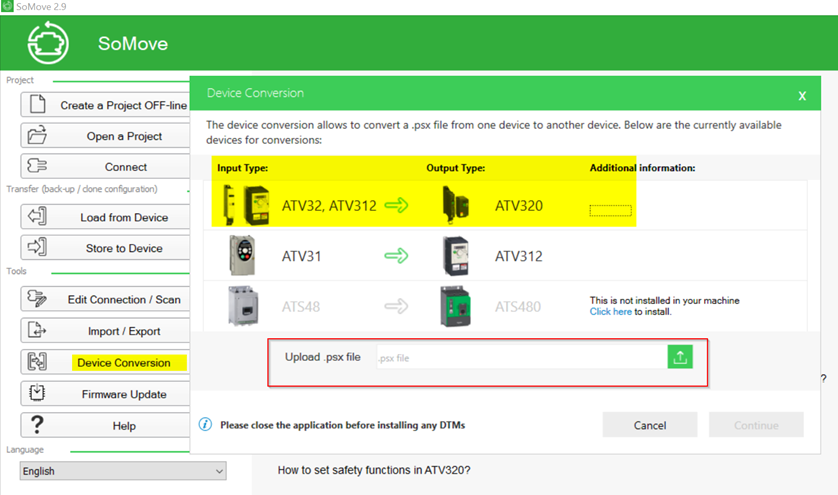Click the info icon beside the DTM warning
This screenshot has height=495, width=838.
(x=205, y=424)
